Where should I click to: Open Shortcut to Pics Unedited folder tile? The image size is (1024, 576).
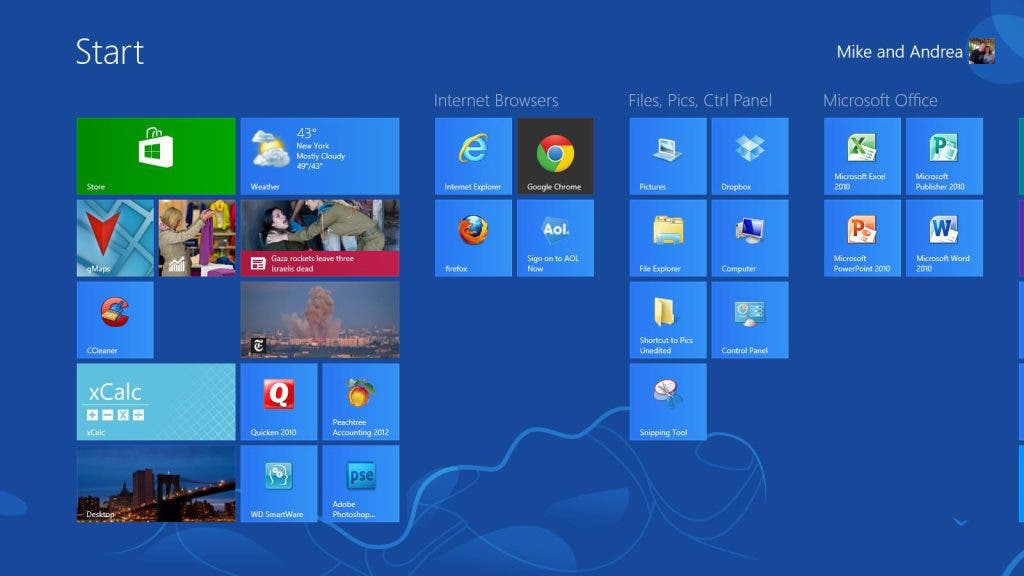(x=668, y=320)
